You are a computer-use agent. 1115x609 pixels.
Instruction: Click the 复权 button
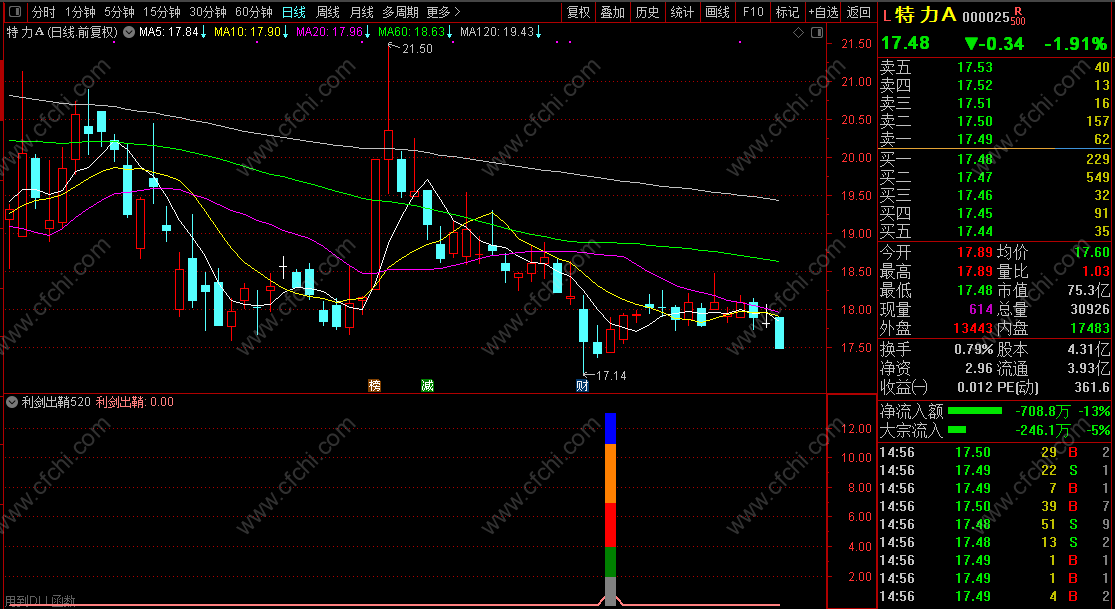click(578, 12)
